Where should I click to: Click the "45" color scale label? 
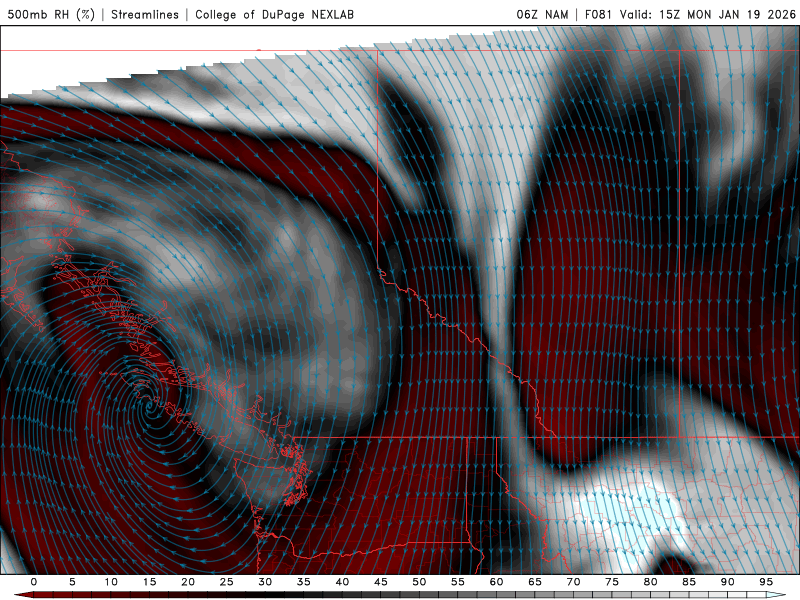381,582
